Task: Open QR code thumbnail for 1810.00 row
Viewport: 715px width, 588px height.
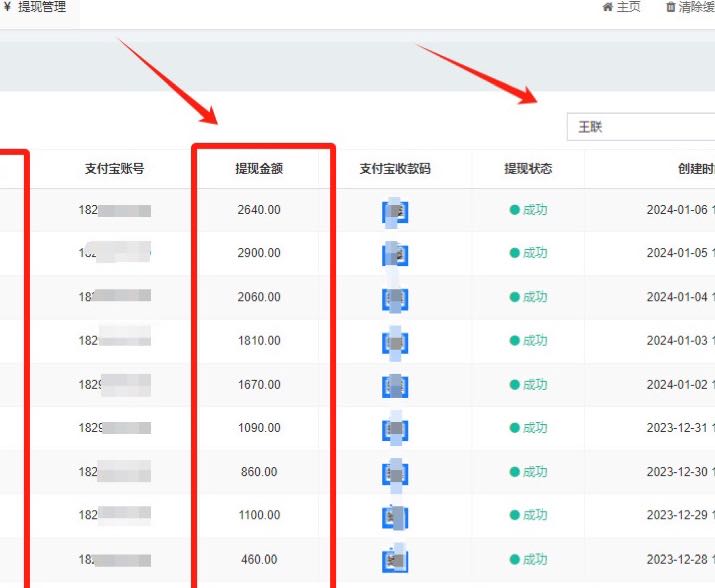Action: tap(396, 342)
